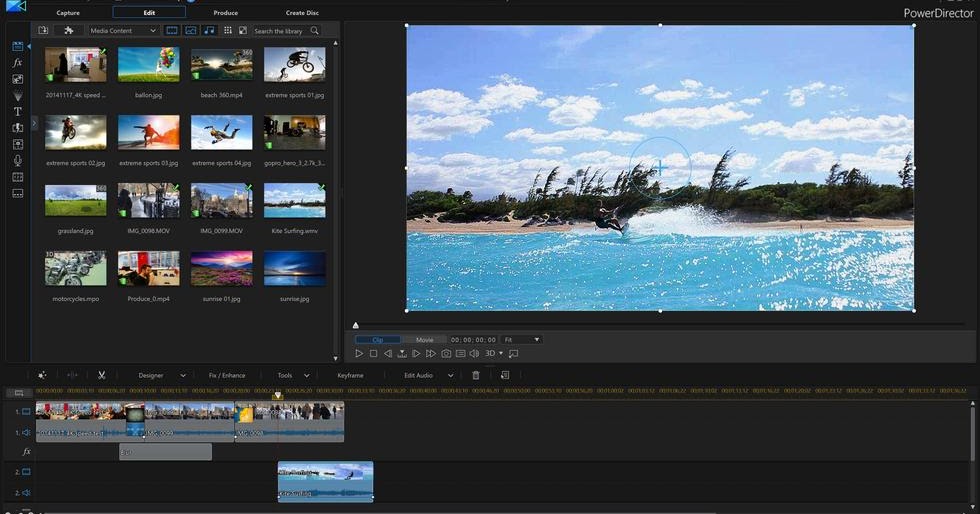The height and width of the screenshot is (514, 980).
Task: Open the Media Content dropdown
Action: [123, 30]
